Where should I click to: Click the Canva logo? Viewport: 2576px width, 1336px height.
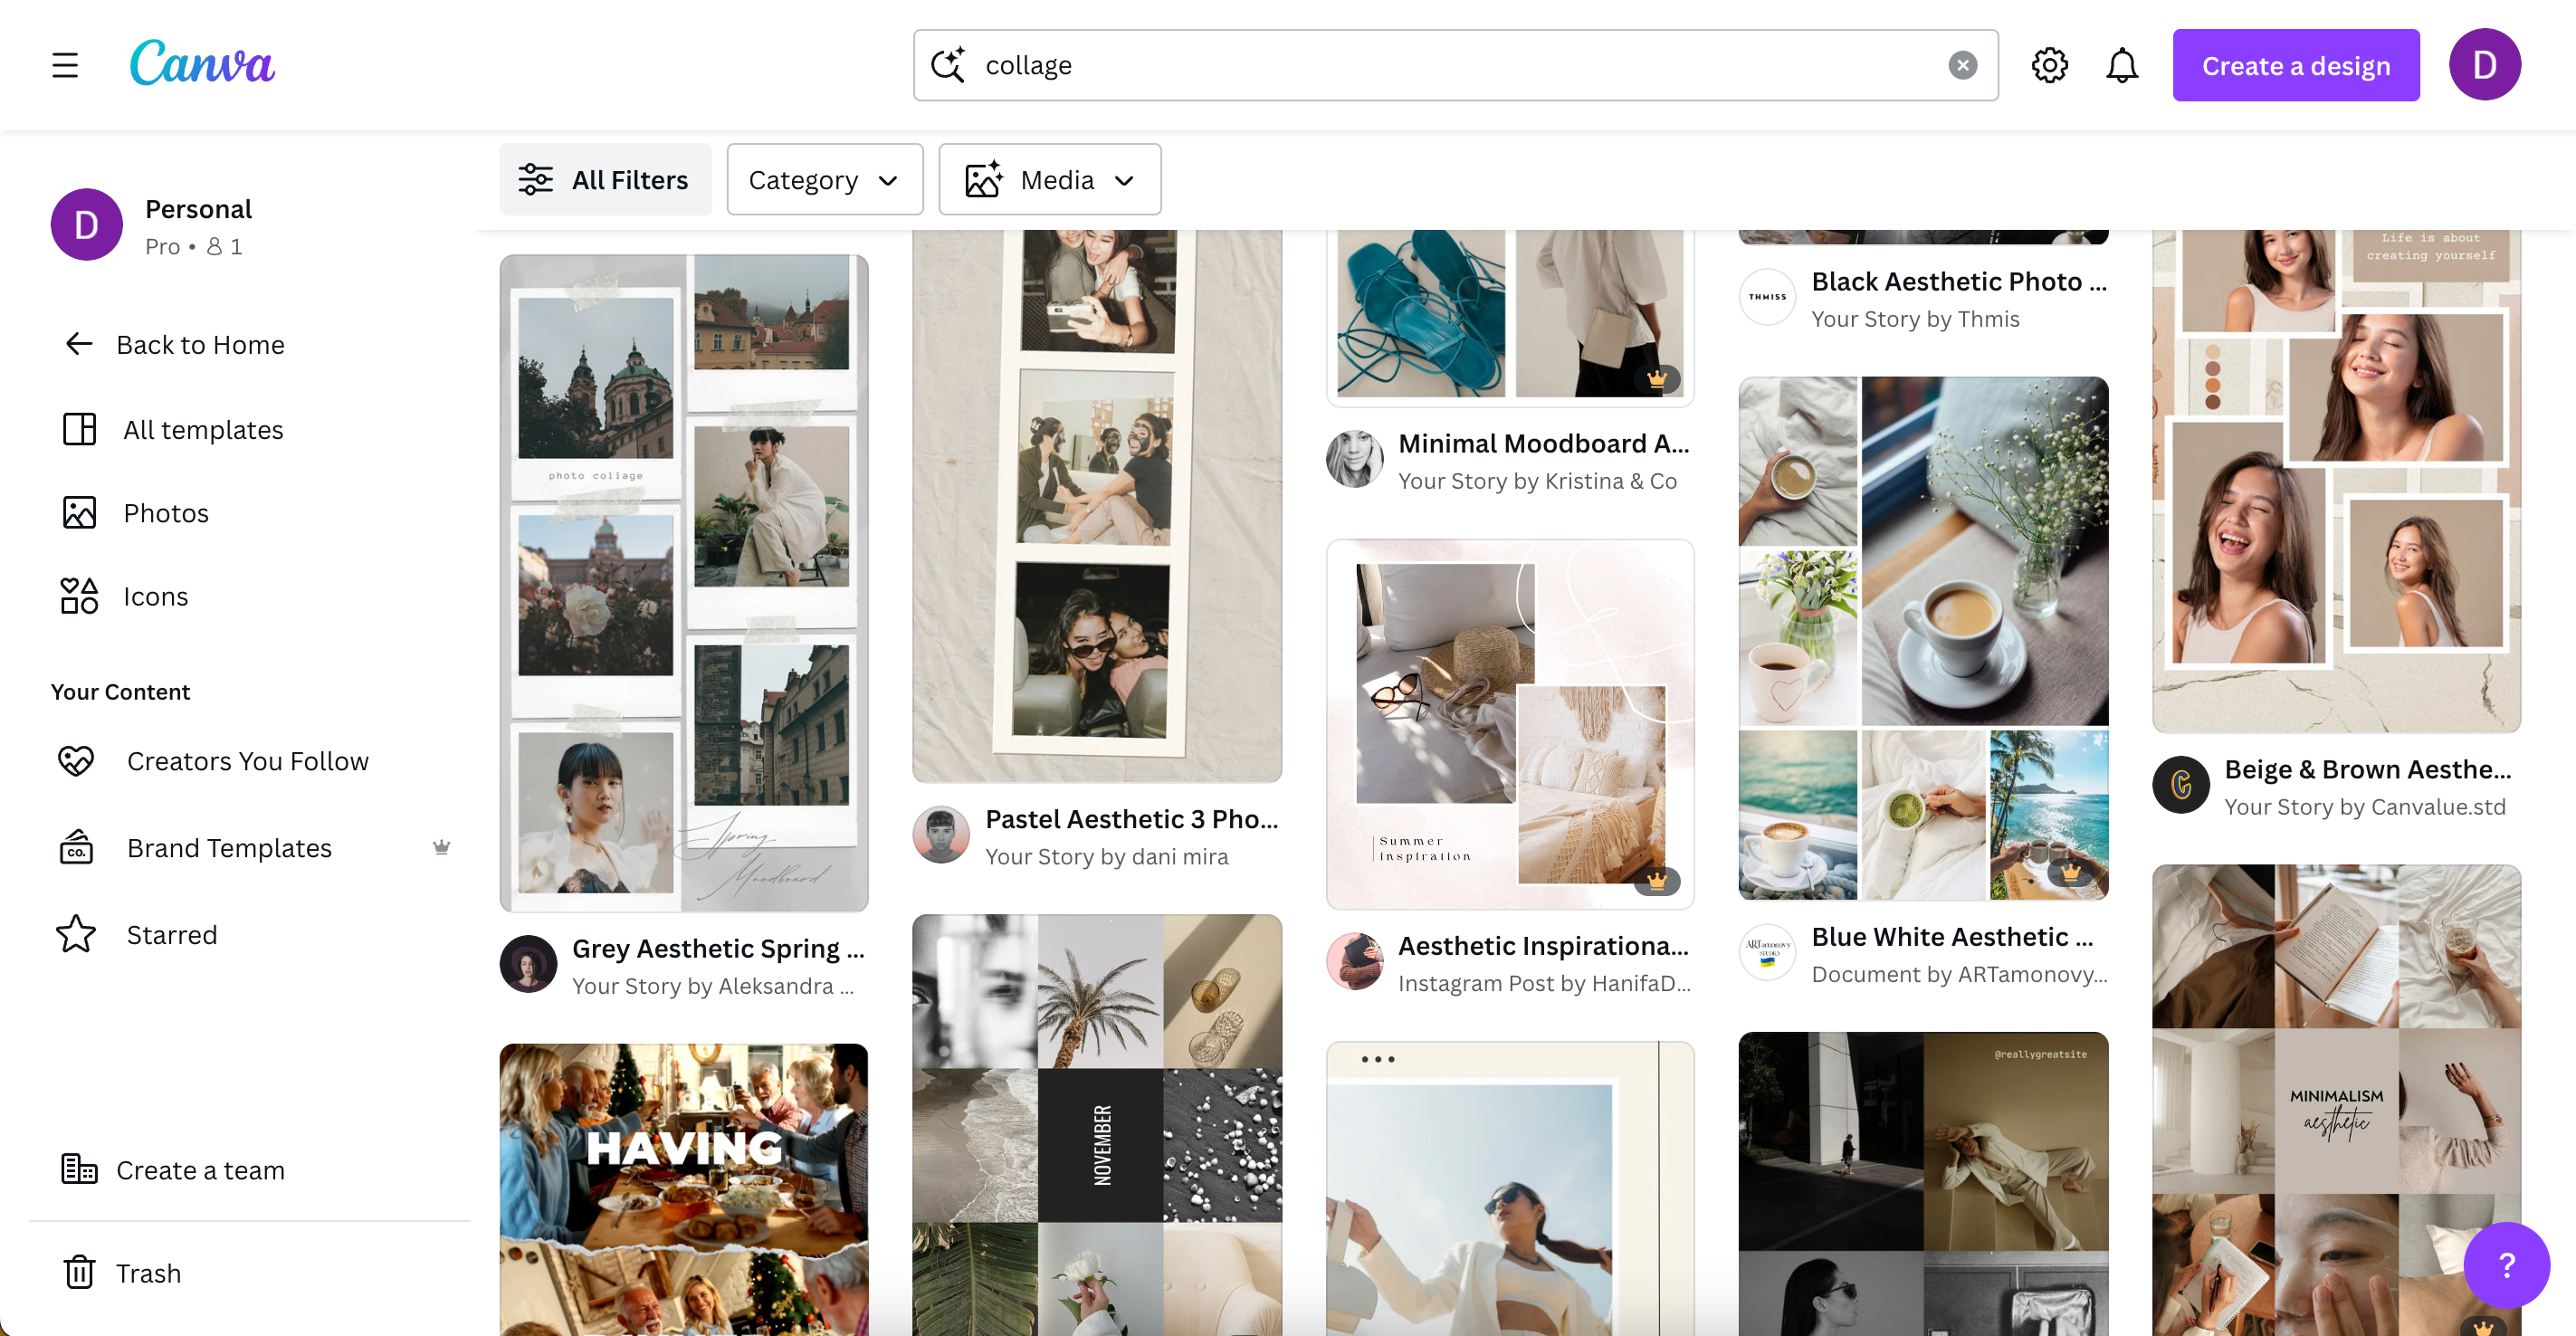click(202, 64)
